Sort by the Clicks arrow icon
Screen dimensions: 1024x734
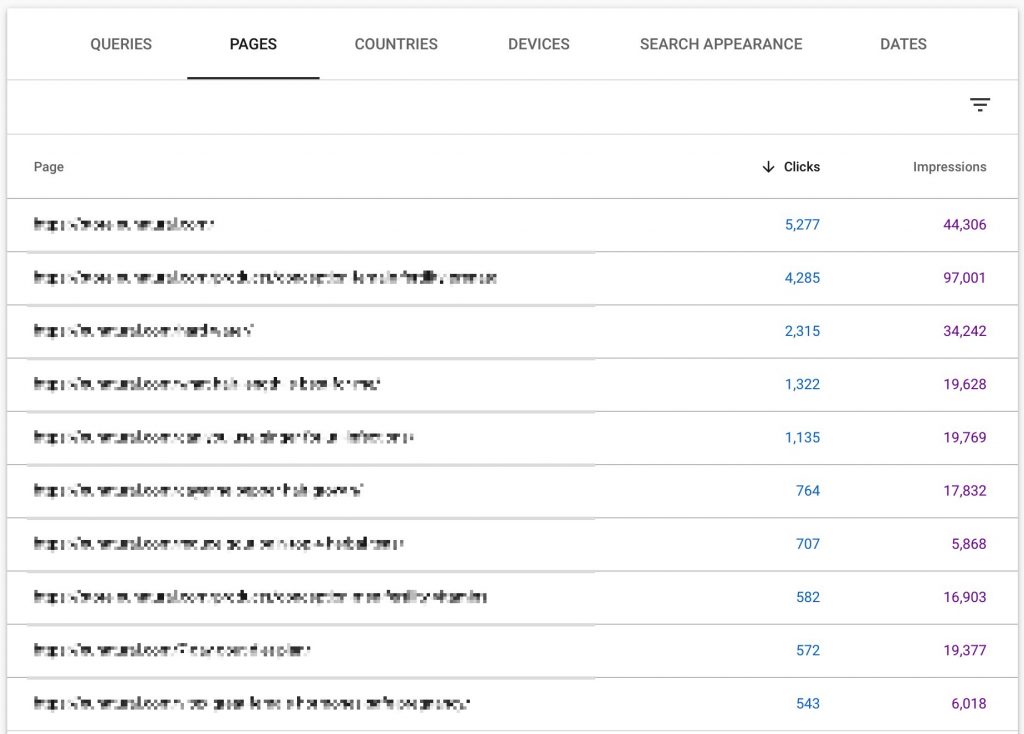pyautogui.click(x=768, y=167)
